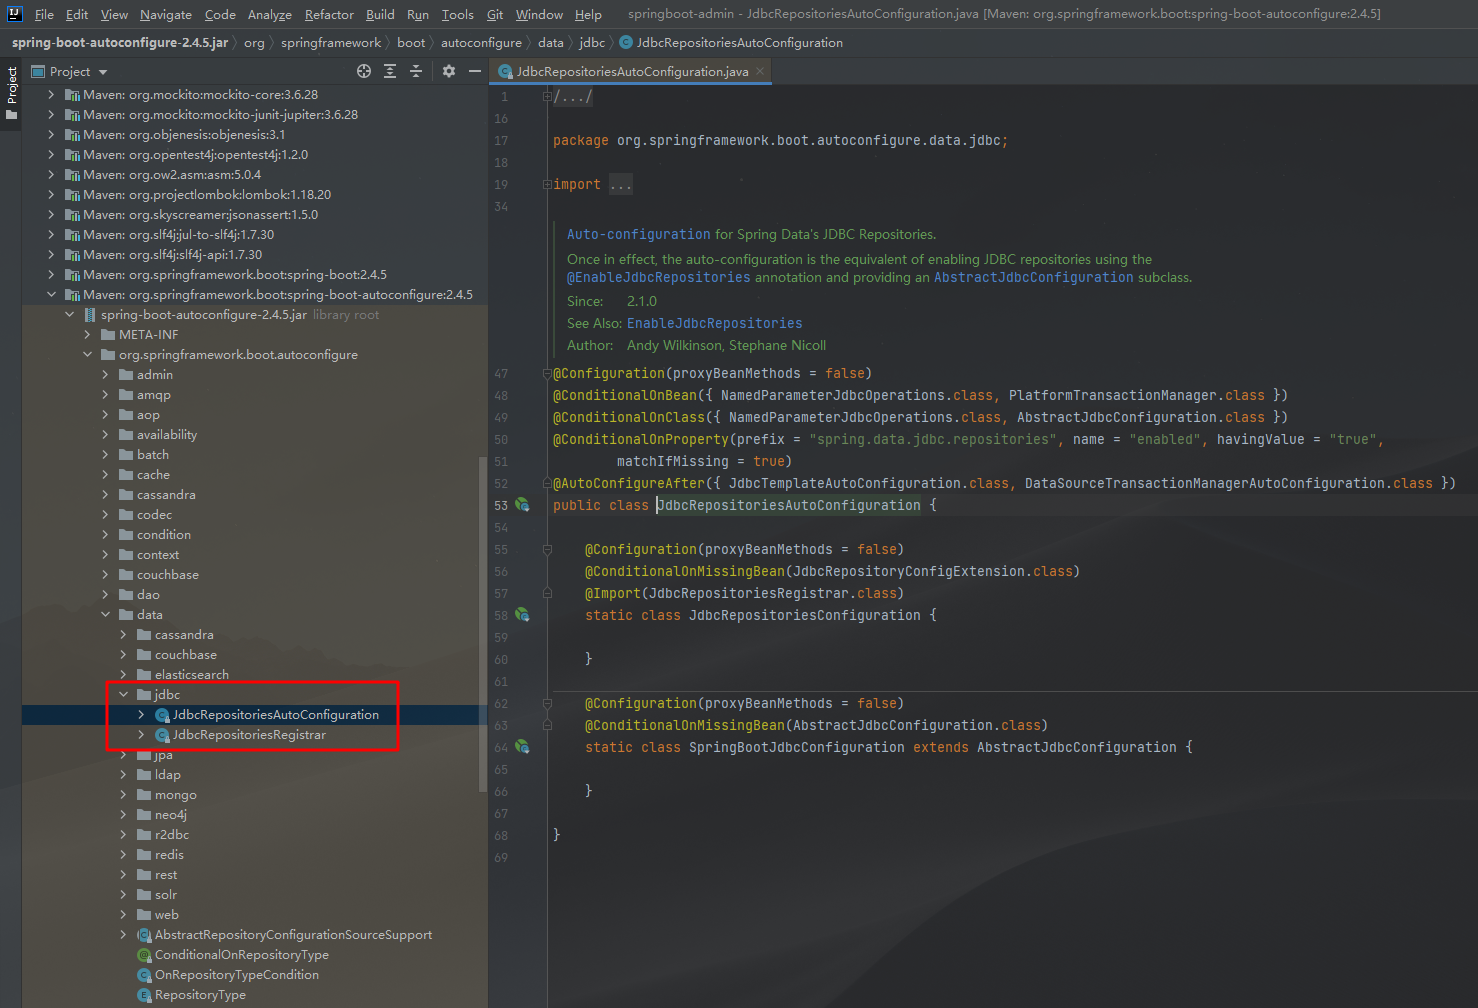Select JdbcRepositoriesAutoConfiguration in project tree
The width and height of the screenshot is (1478, 1008).
276,715
